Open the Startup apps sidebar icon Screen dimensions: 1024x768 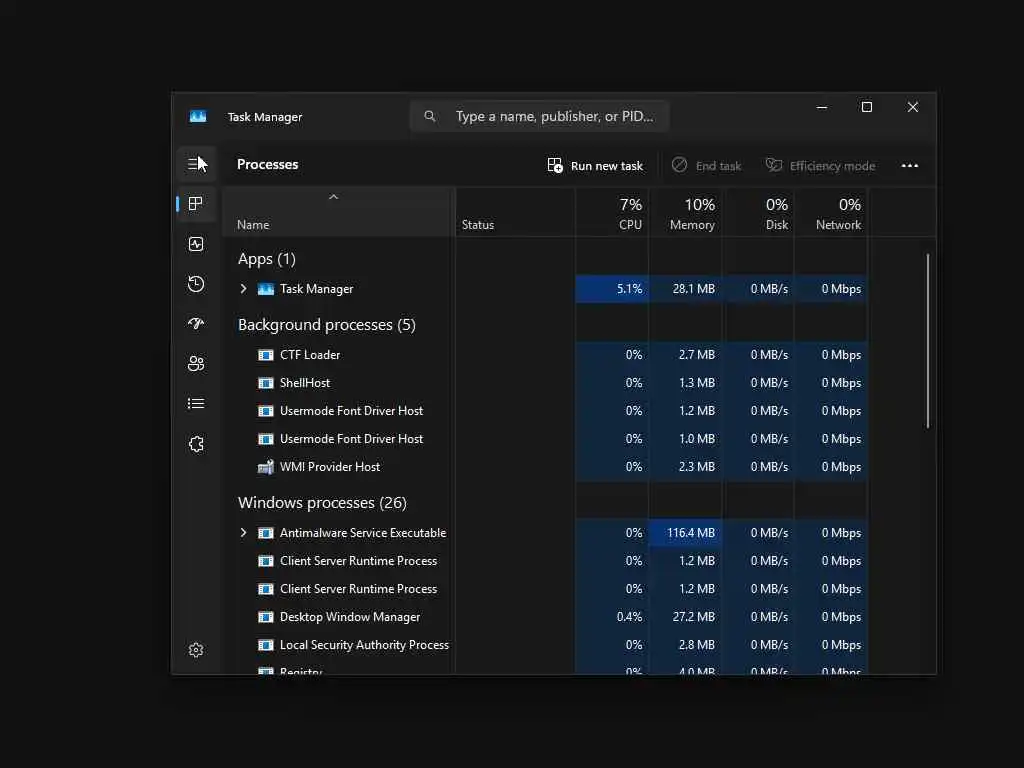(x=195, y=324)
